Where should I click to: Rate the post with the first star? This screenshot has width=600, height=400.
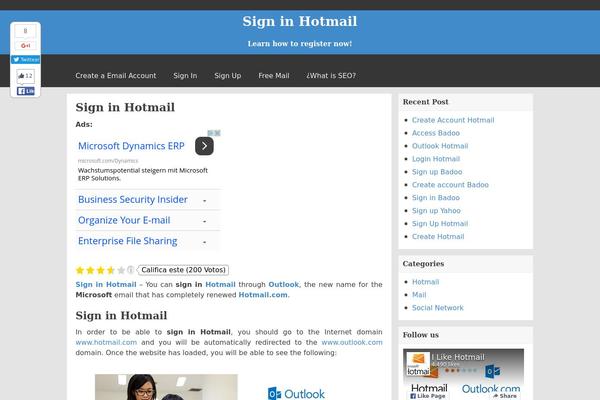tap(80, 270)
